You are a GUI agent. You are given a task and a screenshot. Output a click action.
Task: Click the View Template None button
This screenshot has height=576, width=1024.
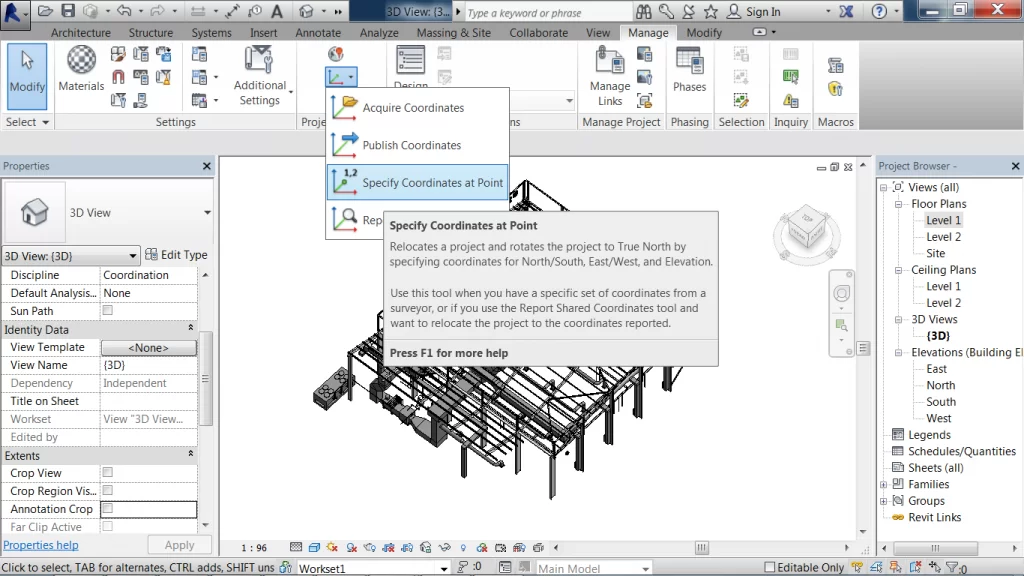point(148,348)
